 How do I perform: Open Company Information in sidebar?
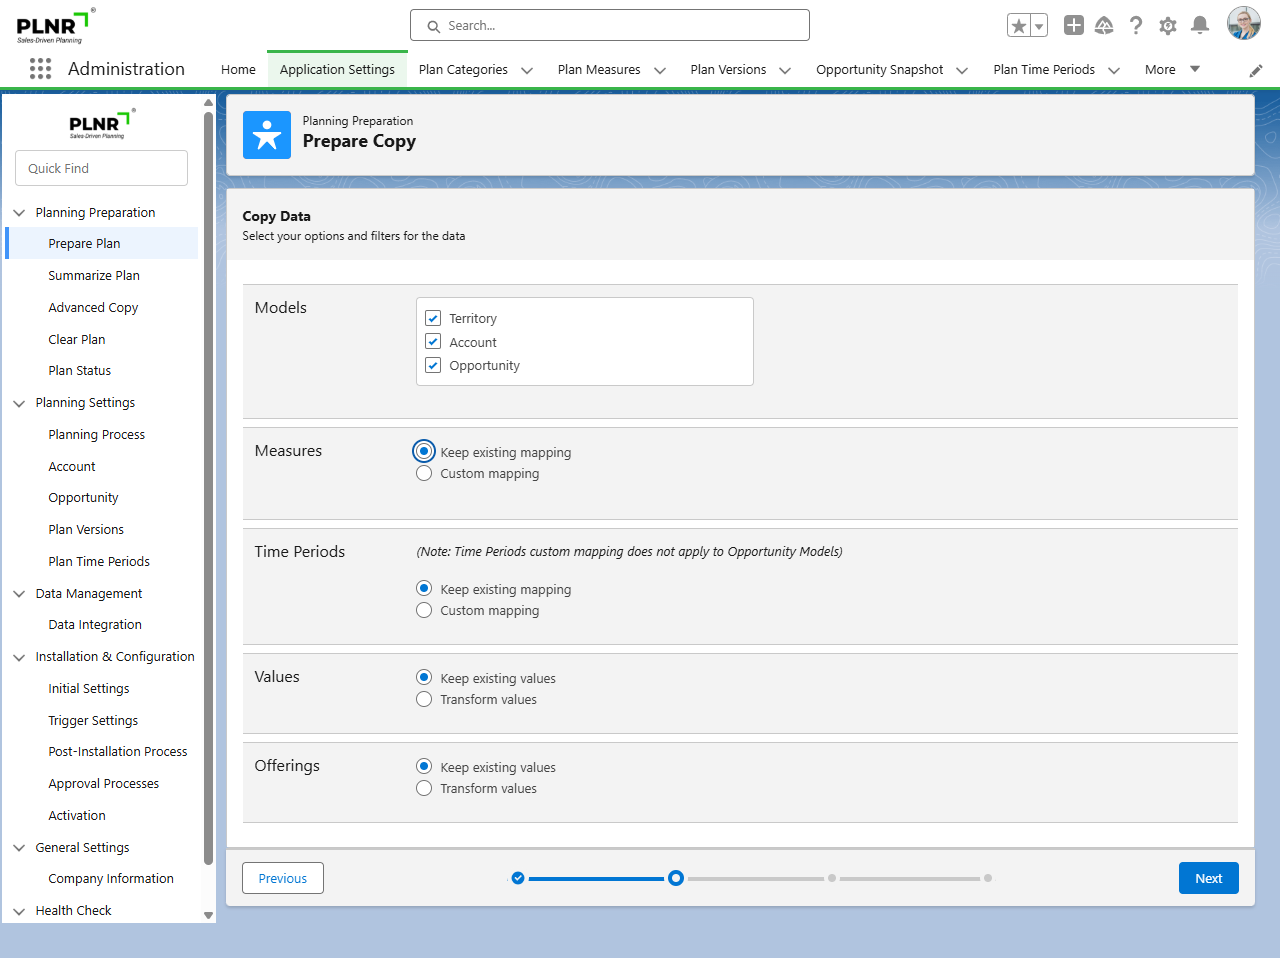point(111,878)
